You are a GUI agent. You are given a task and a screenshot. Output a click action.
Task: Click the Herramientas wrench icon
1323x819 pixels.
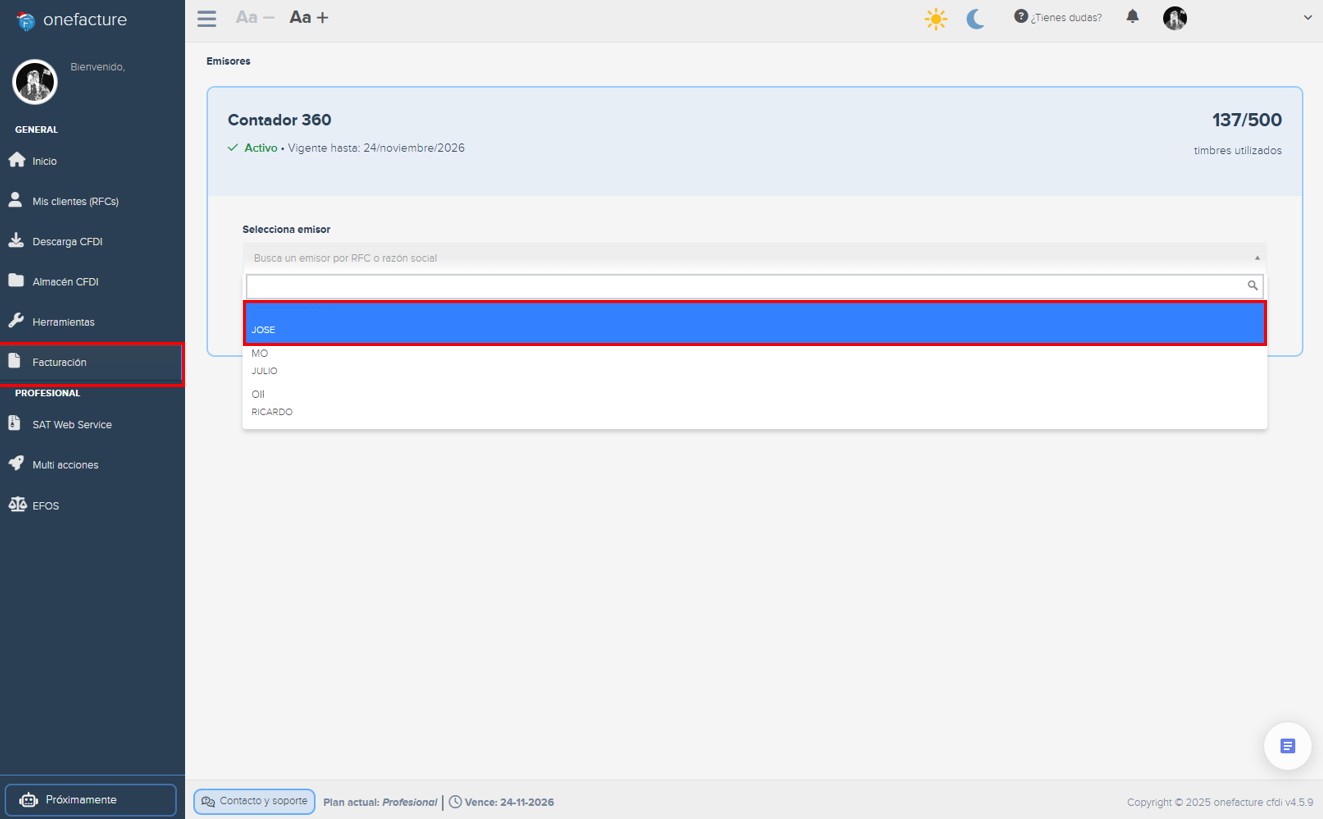point(17,321)
